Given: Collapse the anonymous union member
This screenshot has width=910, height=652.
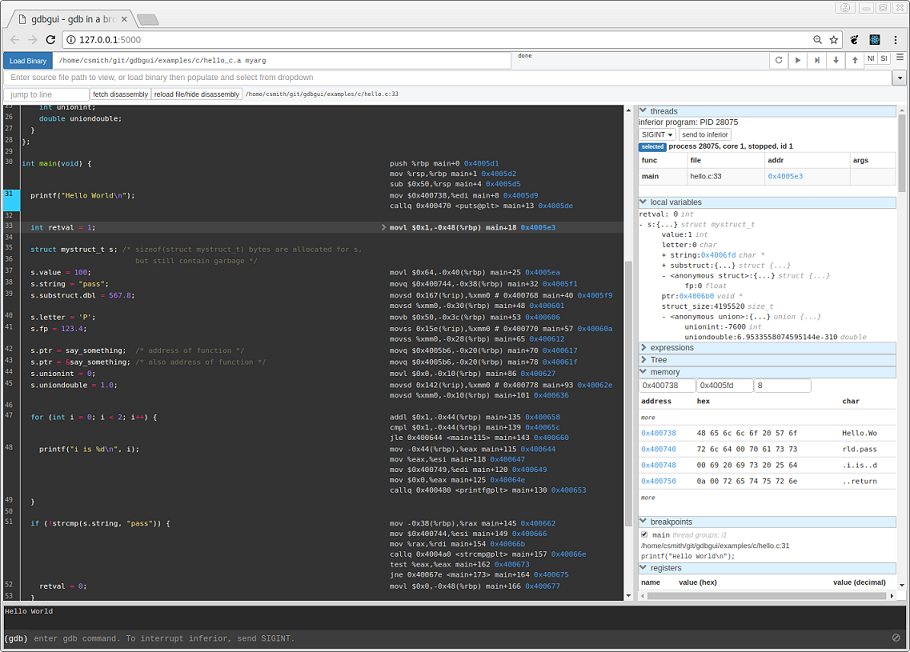Looking at the screenshot, I should tap(664, 316).
